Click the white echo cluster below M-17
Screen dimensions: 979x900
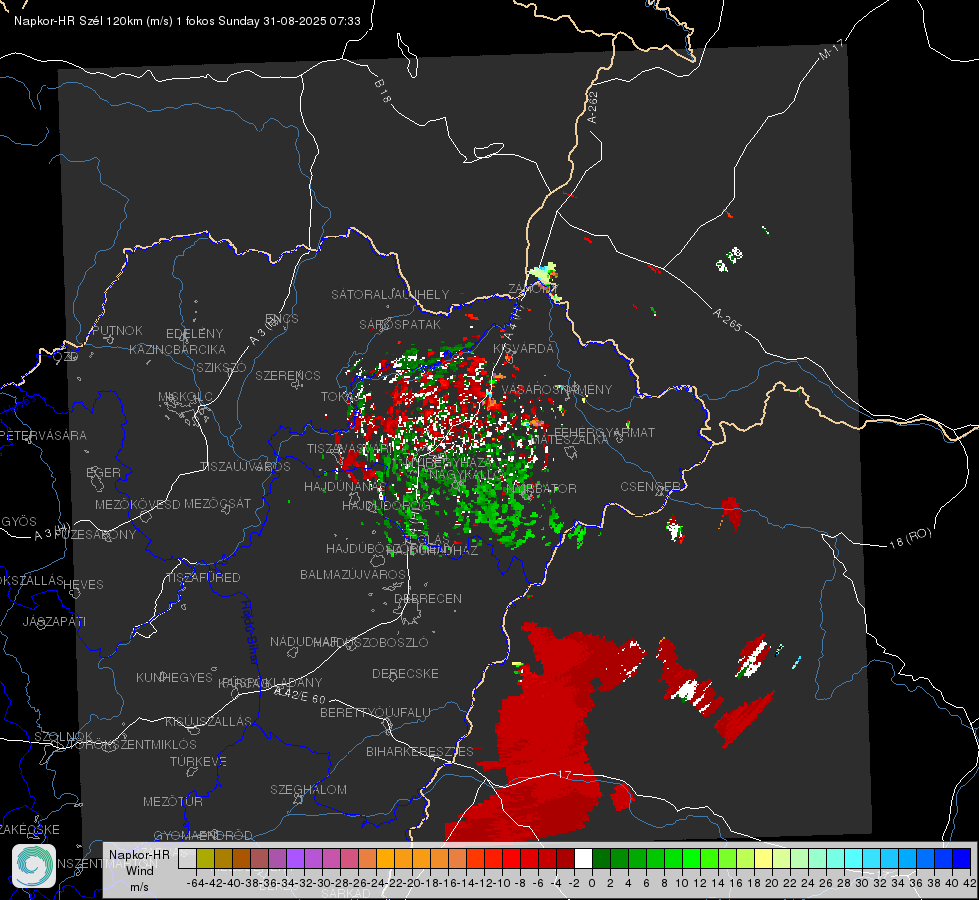point(729,259)
